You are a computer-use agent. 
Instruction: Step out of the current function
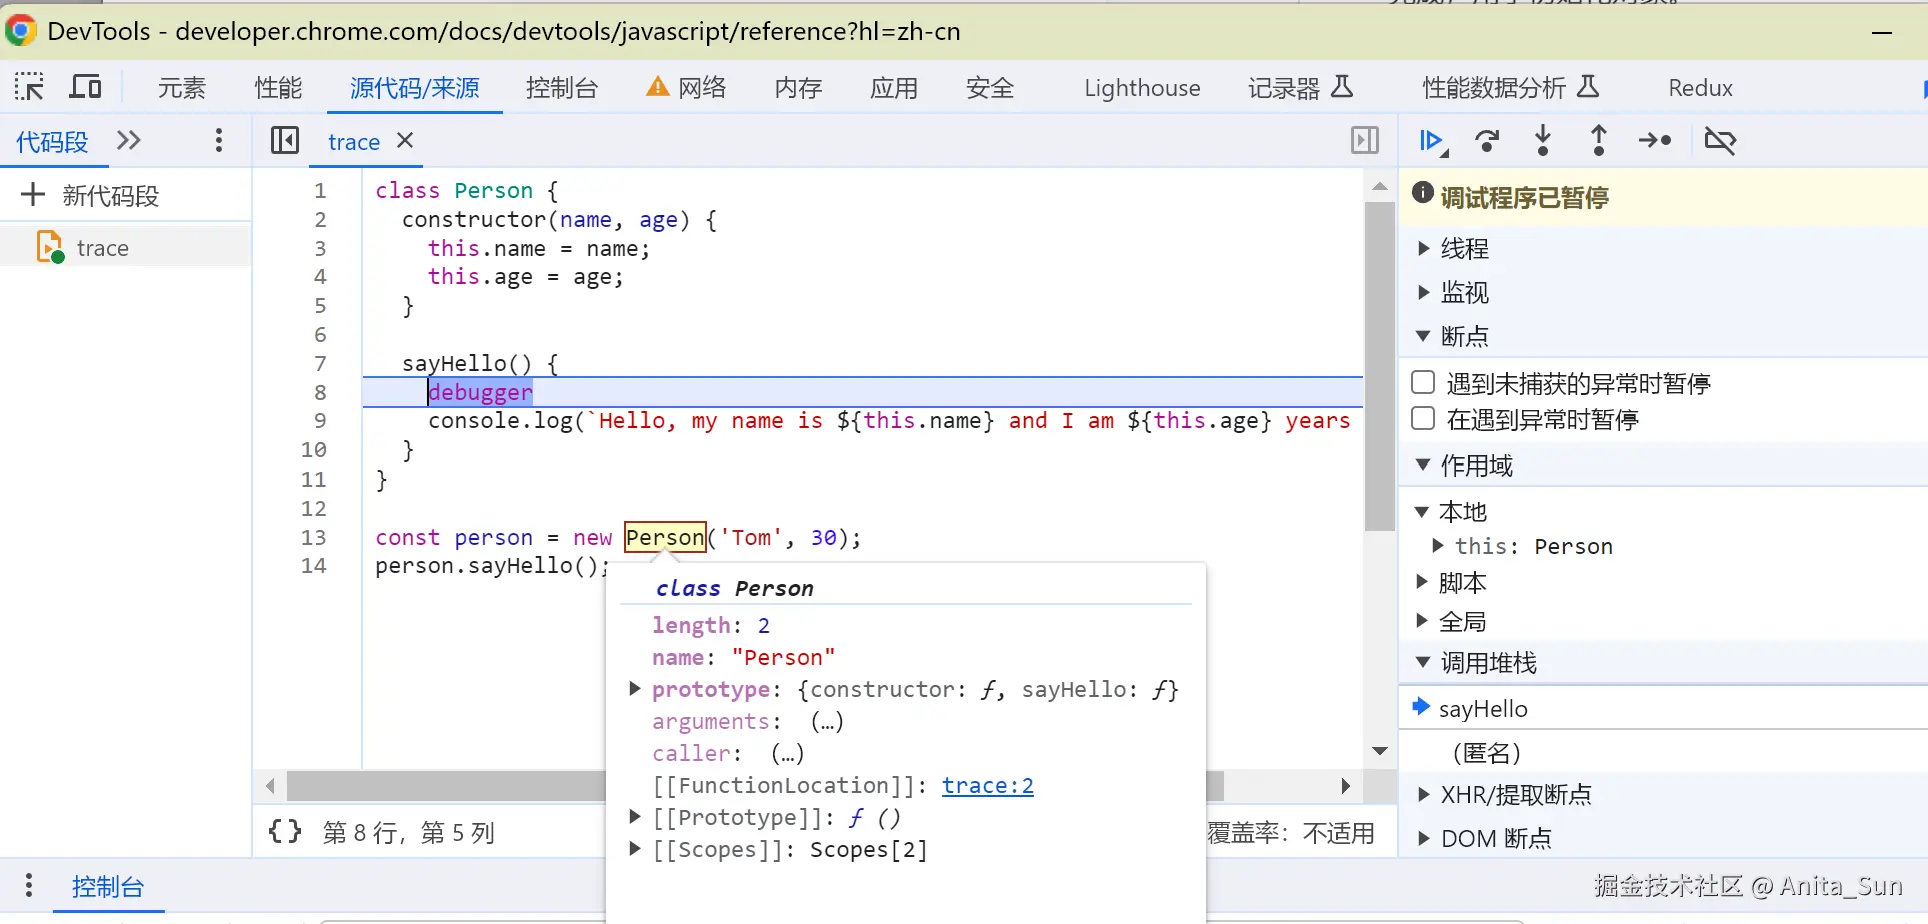(x=1599, y=140)
